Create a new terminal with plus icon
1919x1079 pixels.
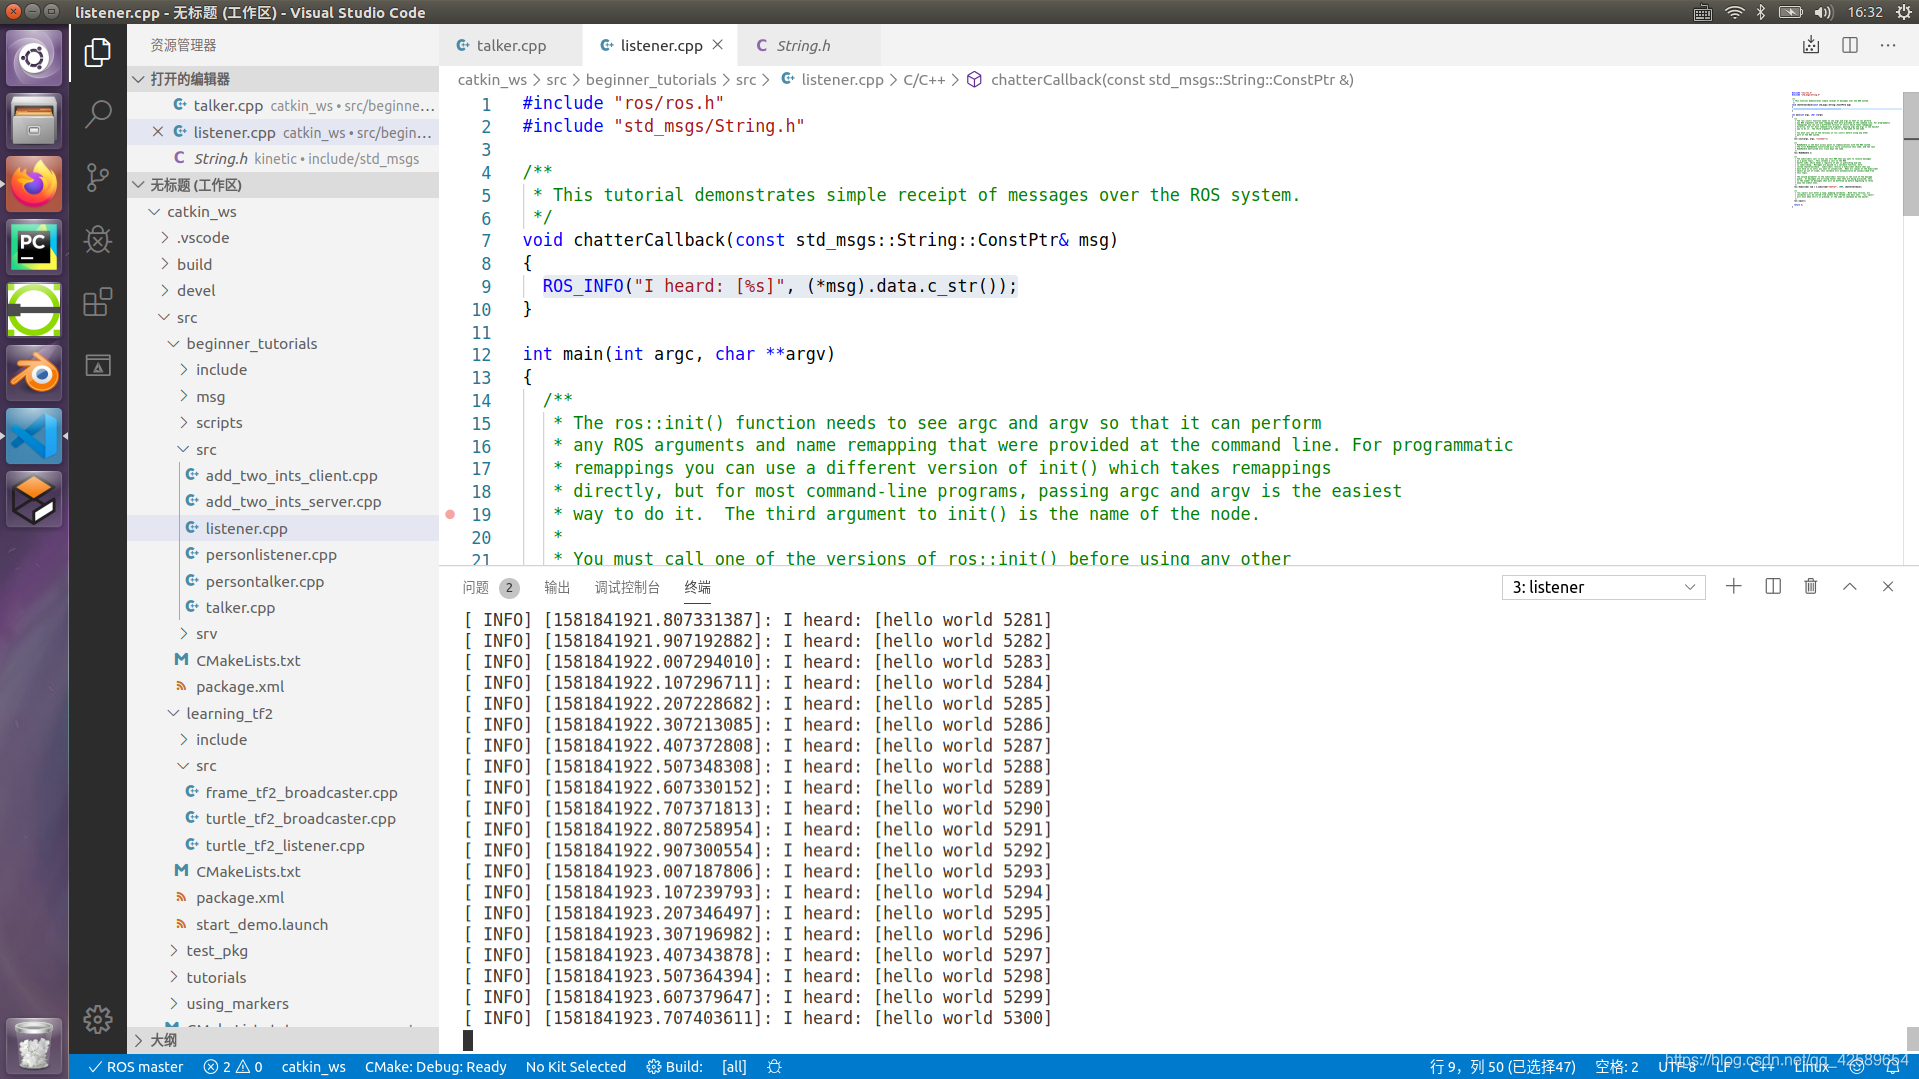coord(1733,587)
